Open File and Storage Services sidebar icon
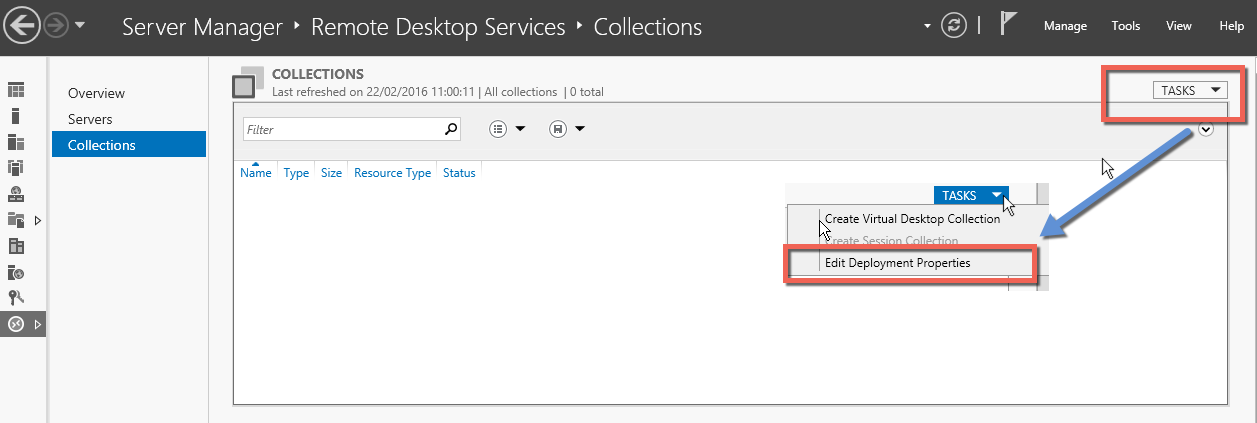1257x423 pixels. coord(16,220)
